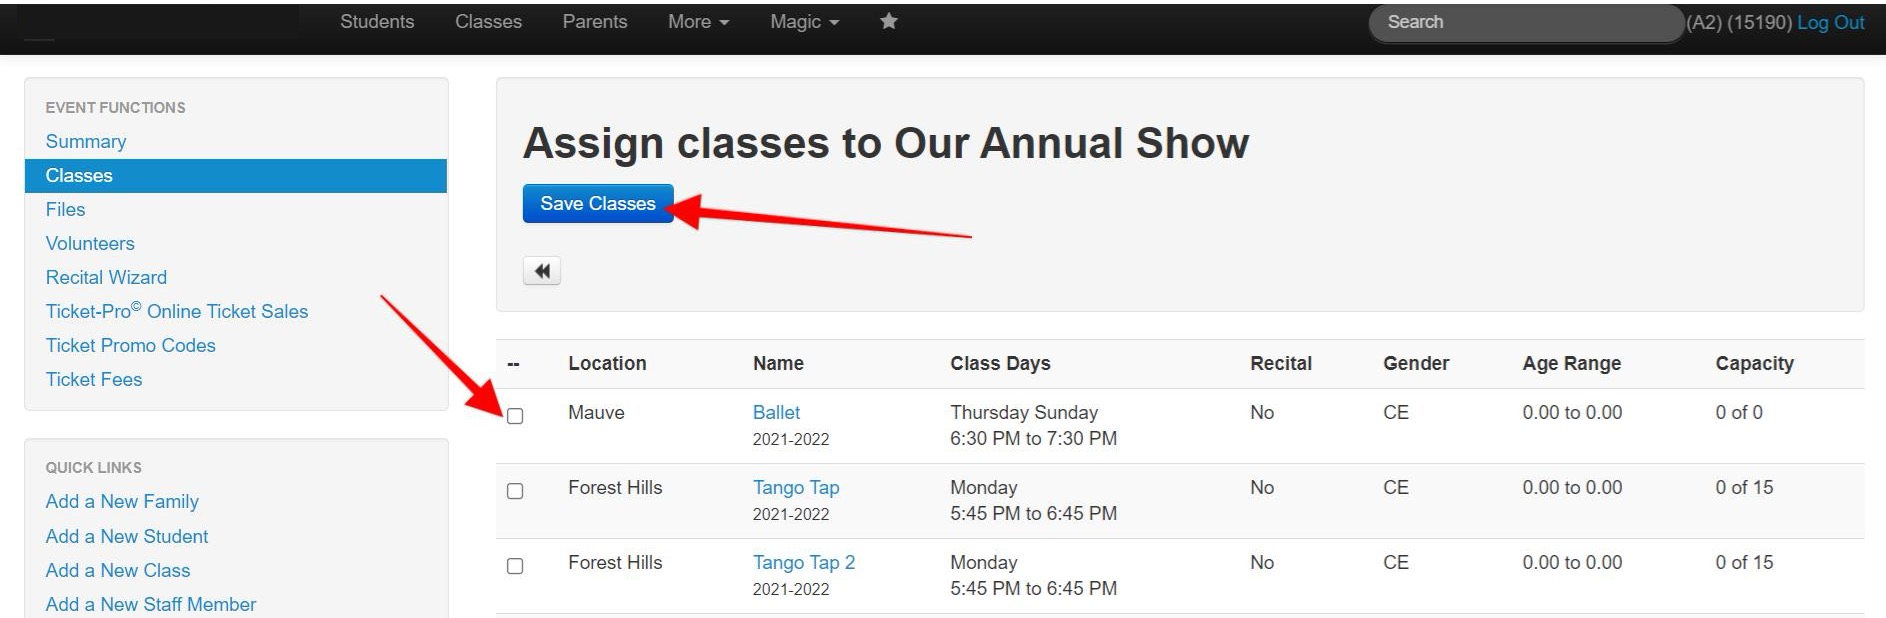Click the rewind back arrow button
Image resolution: width=1886 pixels, height=618 pixels.
pos(542,271)
